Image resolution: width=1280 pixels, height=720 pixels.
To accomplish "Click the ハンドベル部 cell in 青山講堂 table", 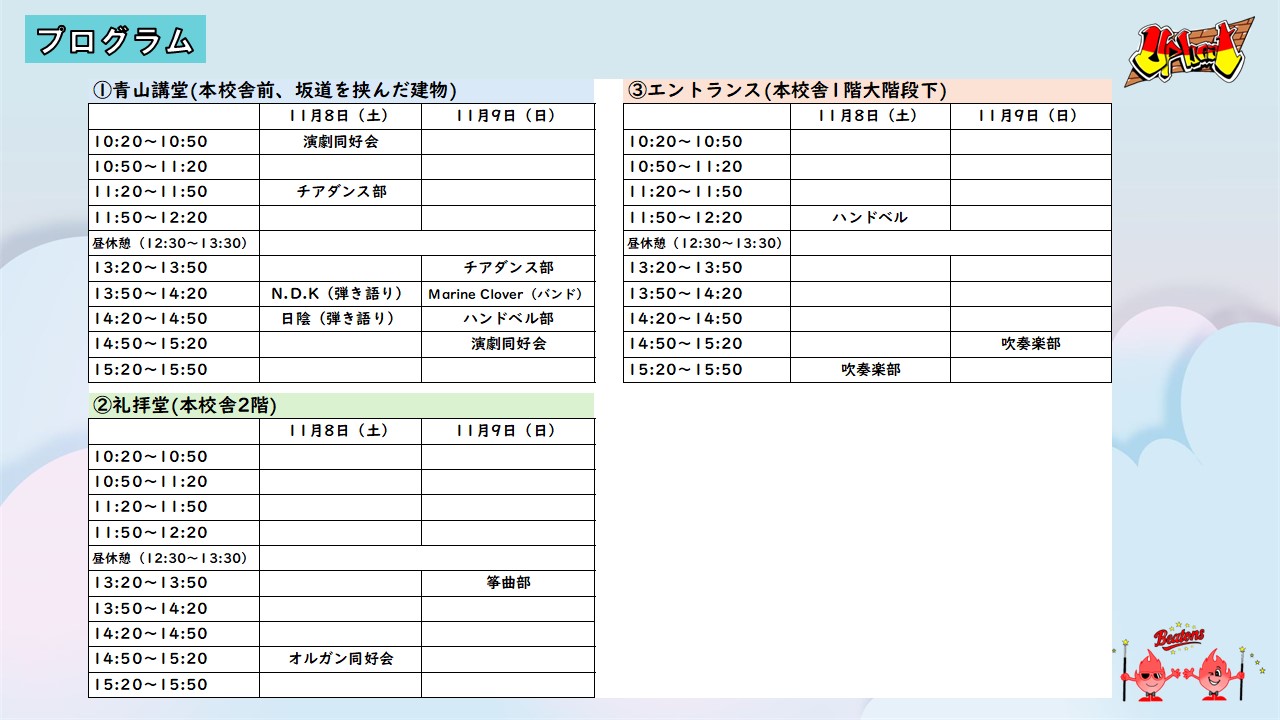I will (x=507, y=319).
